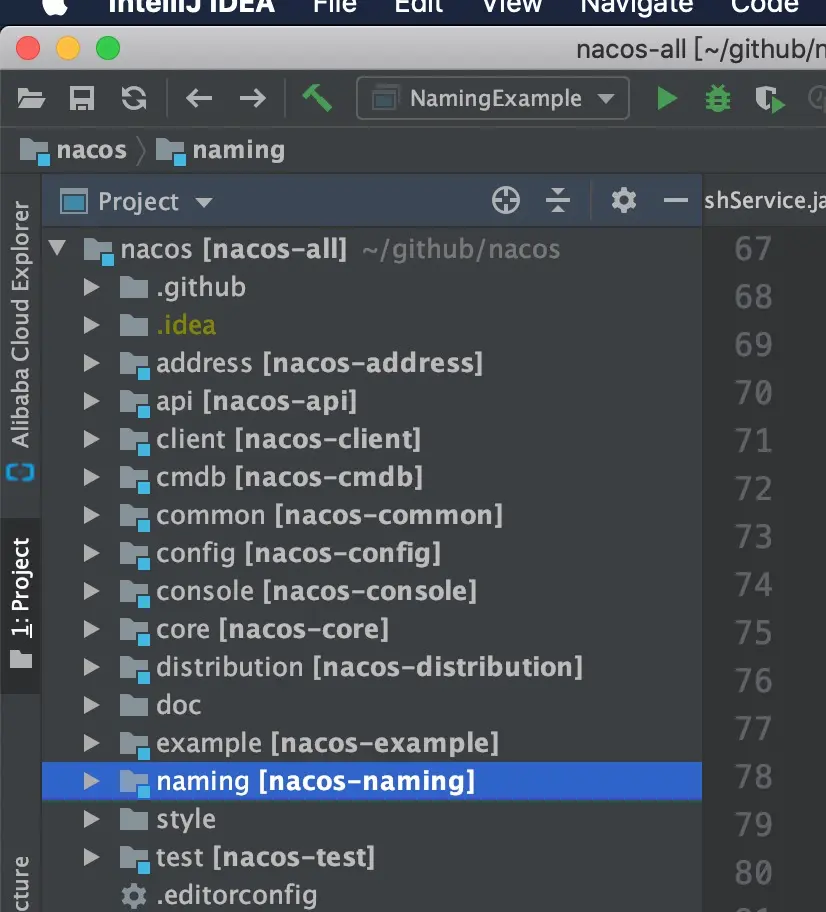Run NamingExample with the green play icon
The width and height of the screenshot is (826, 912).
(x=667, y=98)
